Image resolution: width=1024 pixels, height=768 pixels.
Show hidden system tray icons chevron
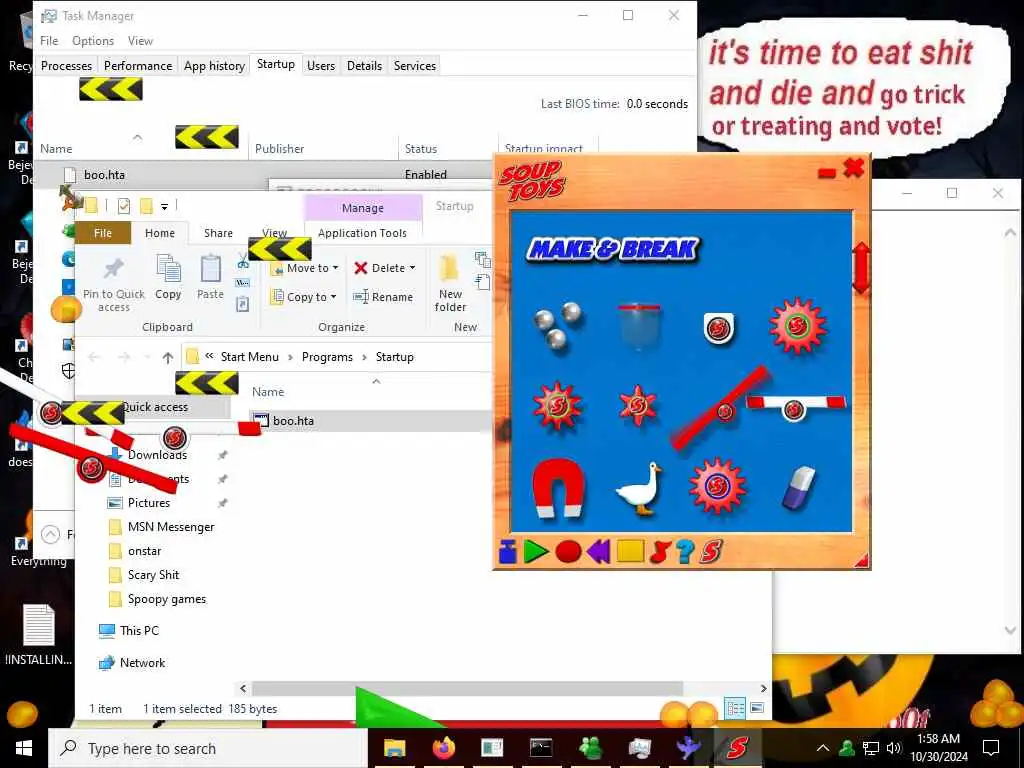click(823, 748)
